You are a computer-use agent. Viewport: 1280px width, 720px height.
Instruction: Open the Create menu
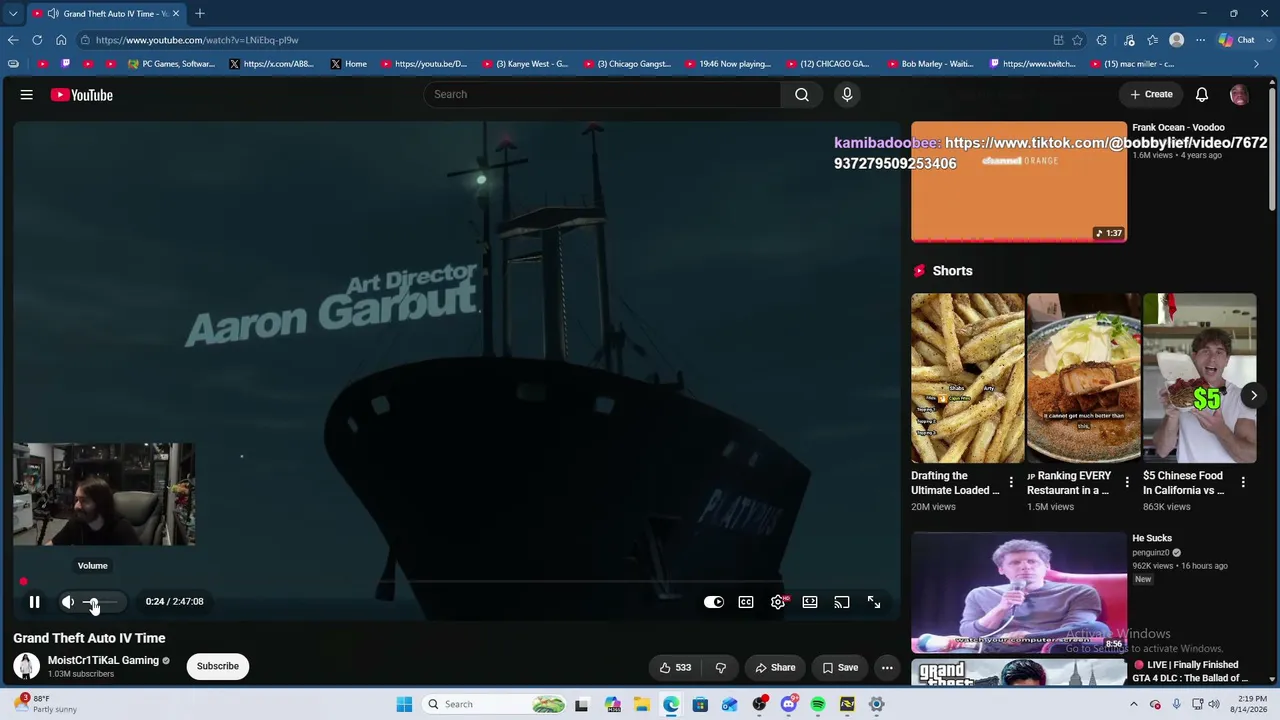pyautogui.click(x=1151, y=94)
